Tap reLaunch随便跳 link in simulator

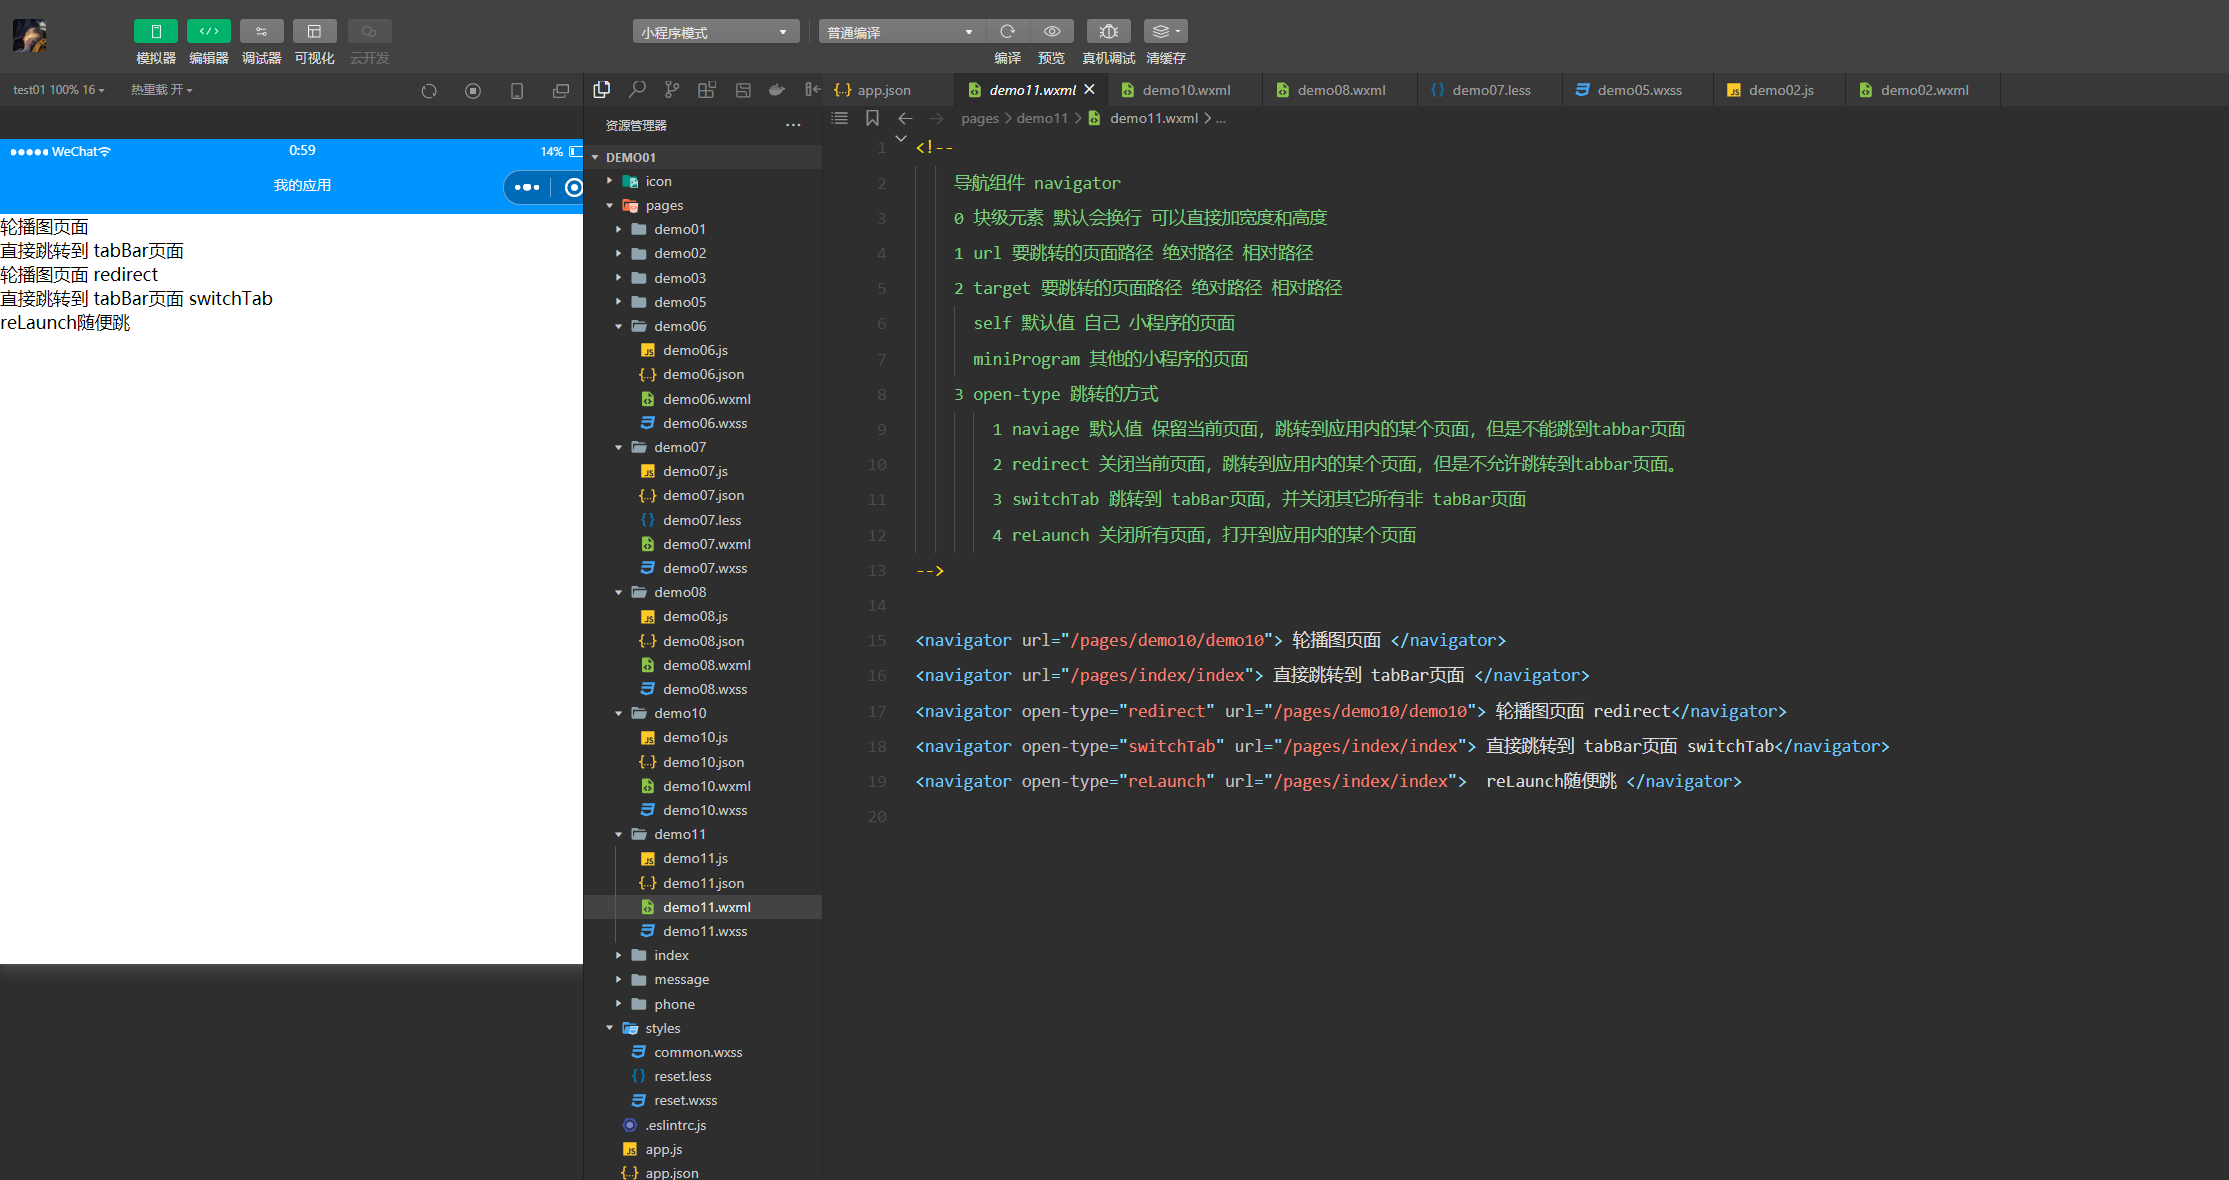point(65,322)
